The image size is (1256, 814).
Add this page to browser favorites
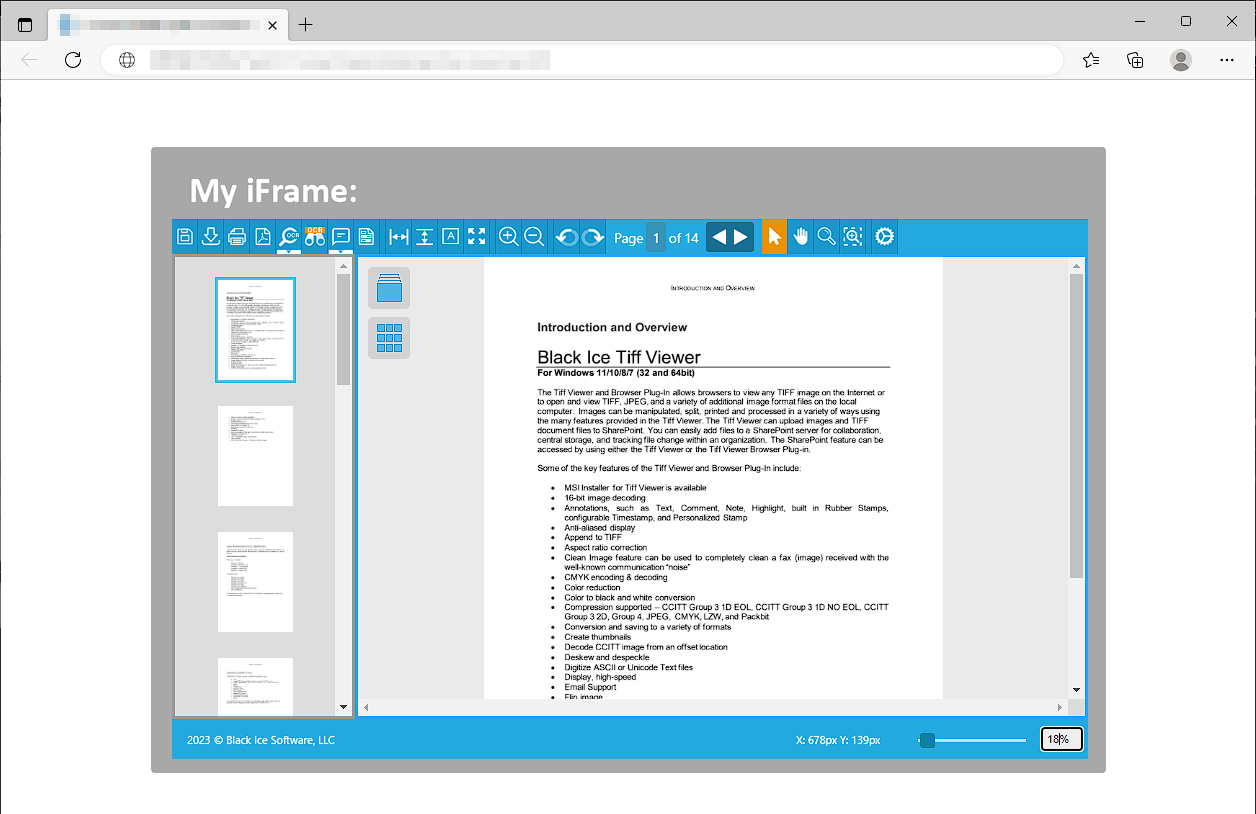[1091, 60]
